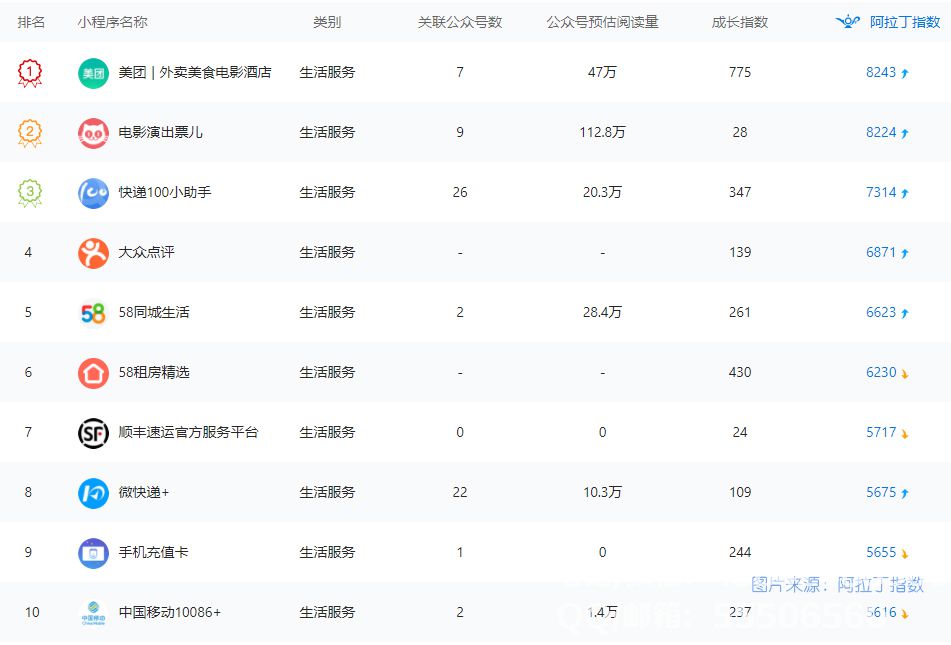The height and width of the screenshot is (645, 951).
Task: Click the down arrow next to 6230
Action: point(905,374)
